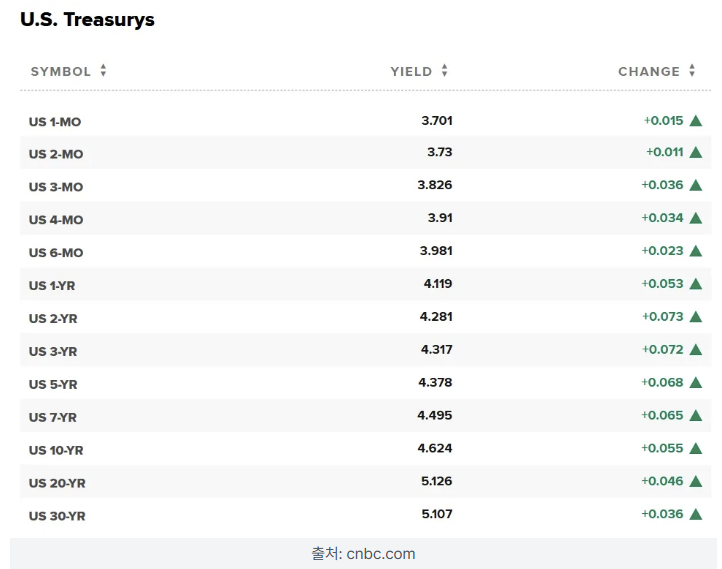Open the US 1-MO symbol link
The image size is (722, 569).
[x=55, y=122]
